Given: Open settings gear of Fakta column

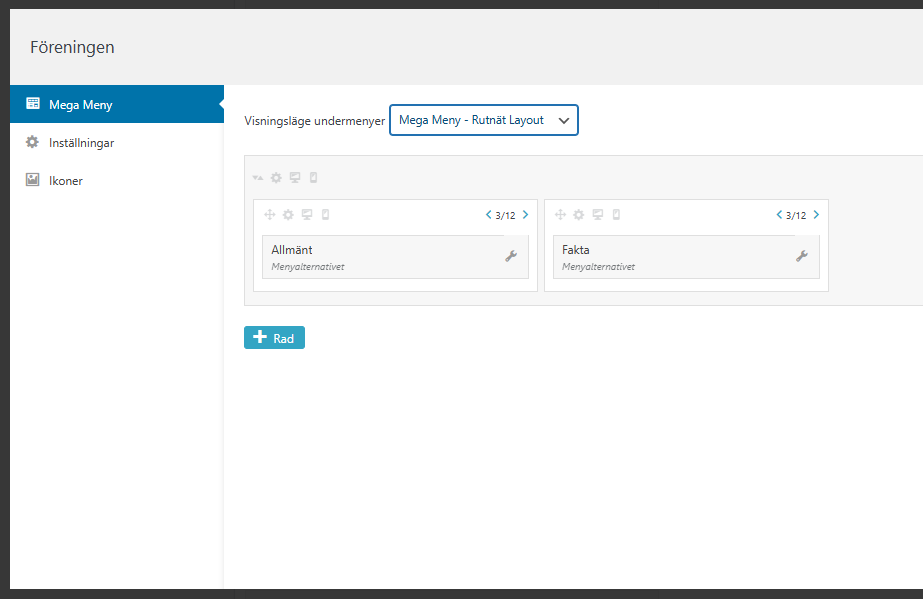Looking at the screenshot, I should [x=578, y=214].
